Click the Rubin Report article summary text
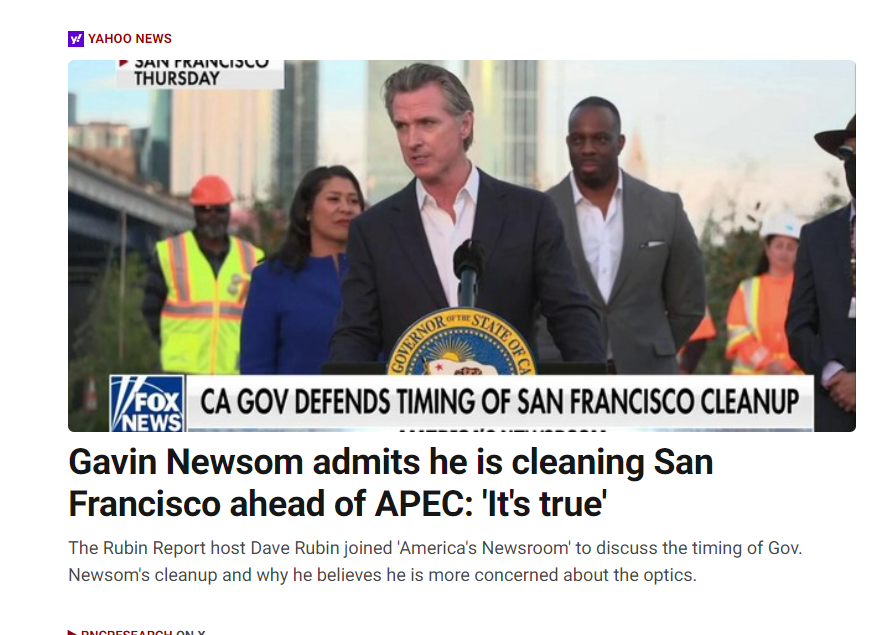 (x=435, y=561)
